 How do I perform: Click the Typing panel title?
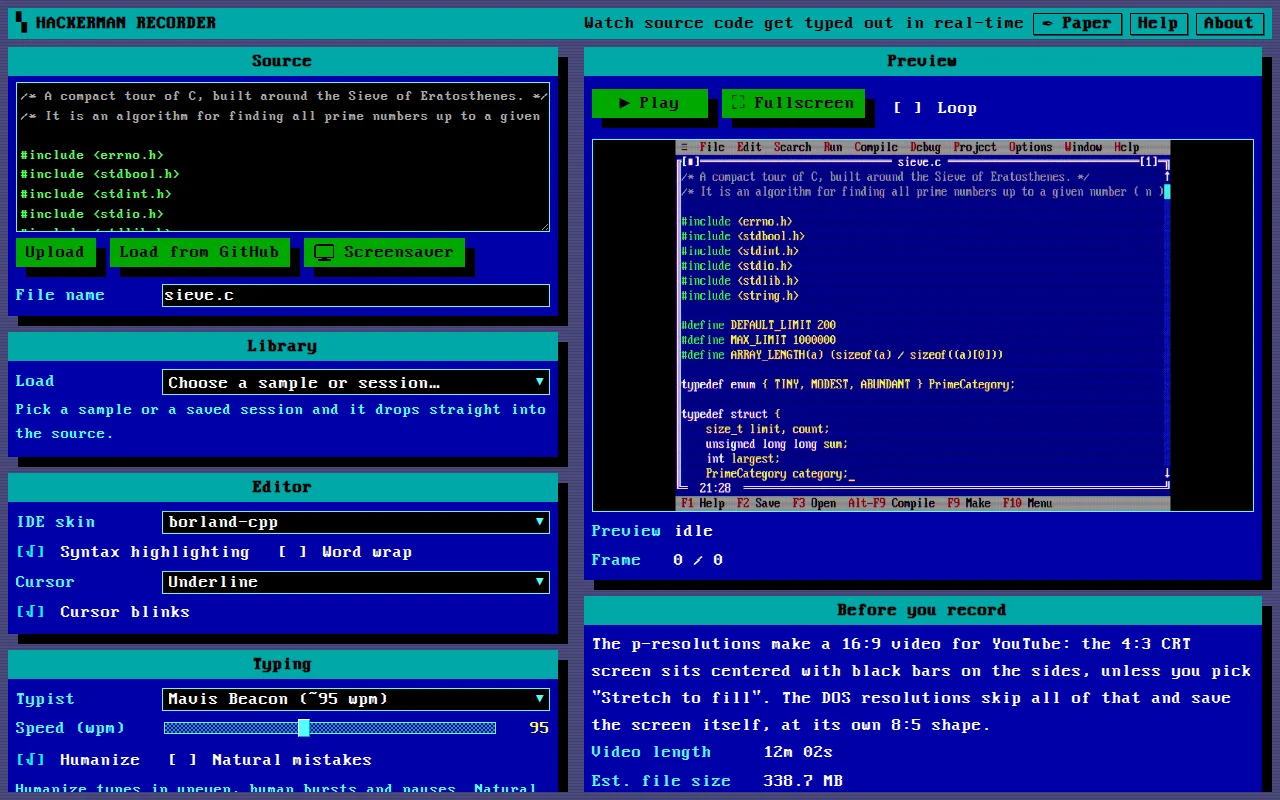[283, 664]
